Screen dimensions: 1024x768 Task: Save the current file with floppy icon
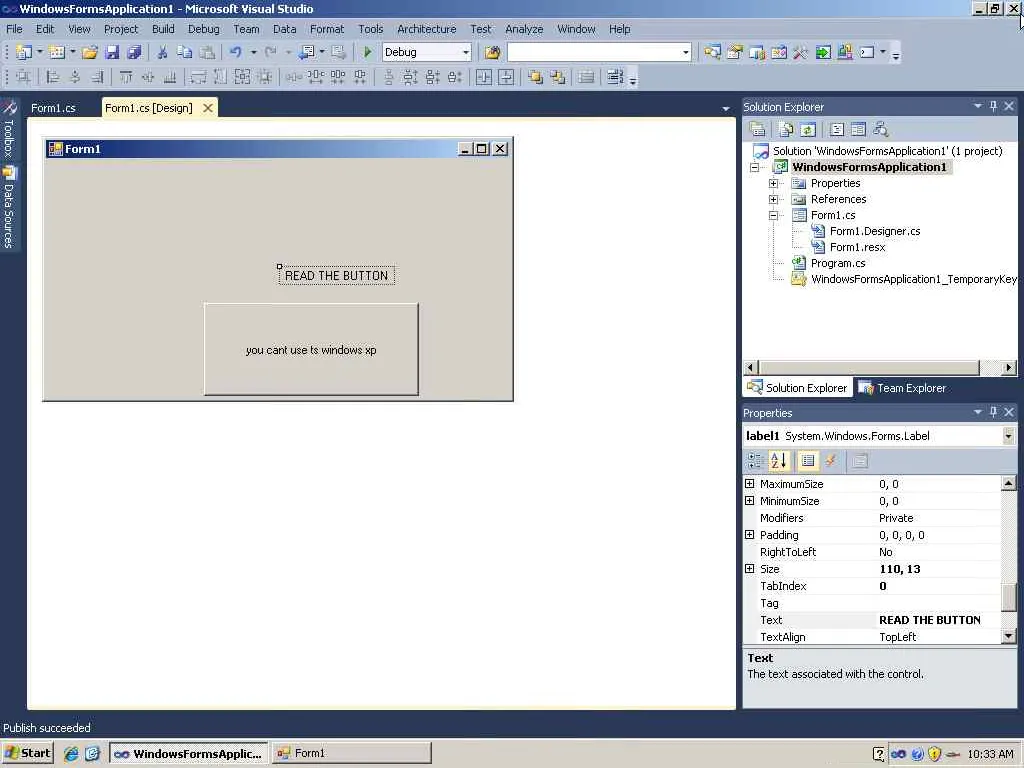(x=112, y=52)
